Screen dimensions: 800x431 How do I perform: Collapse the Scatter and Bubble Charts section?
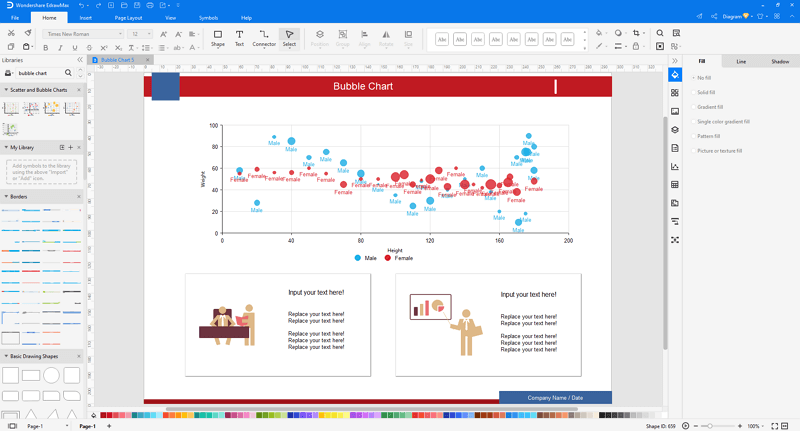tap(6, 90)
